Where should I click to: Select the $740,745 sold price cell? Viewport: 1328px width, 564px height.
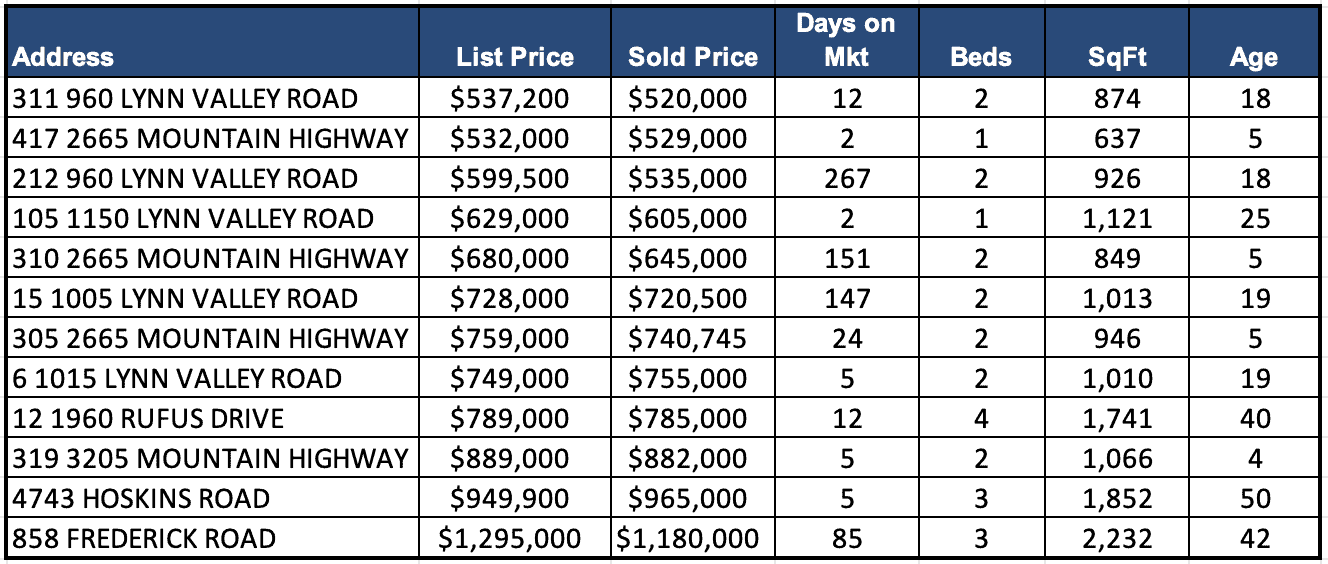pyautogui.click(x=688, y=339)
